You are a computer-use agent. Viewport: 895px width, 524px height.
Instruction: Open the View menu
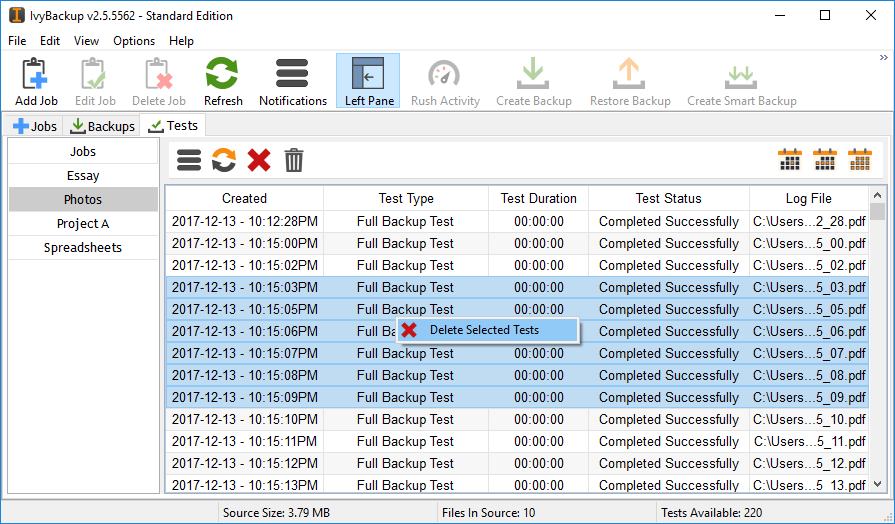tap(86, 41)
